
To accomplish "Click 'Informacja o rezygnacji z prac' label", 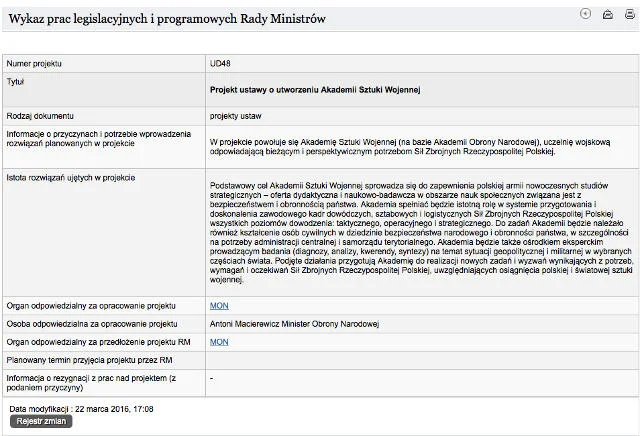I will 91,383.
